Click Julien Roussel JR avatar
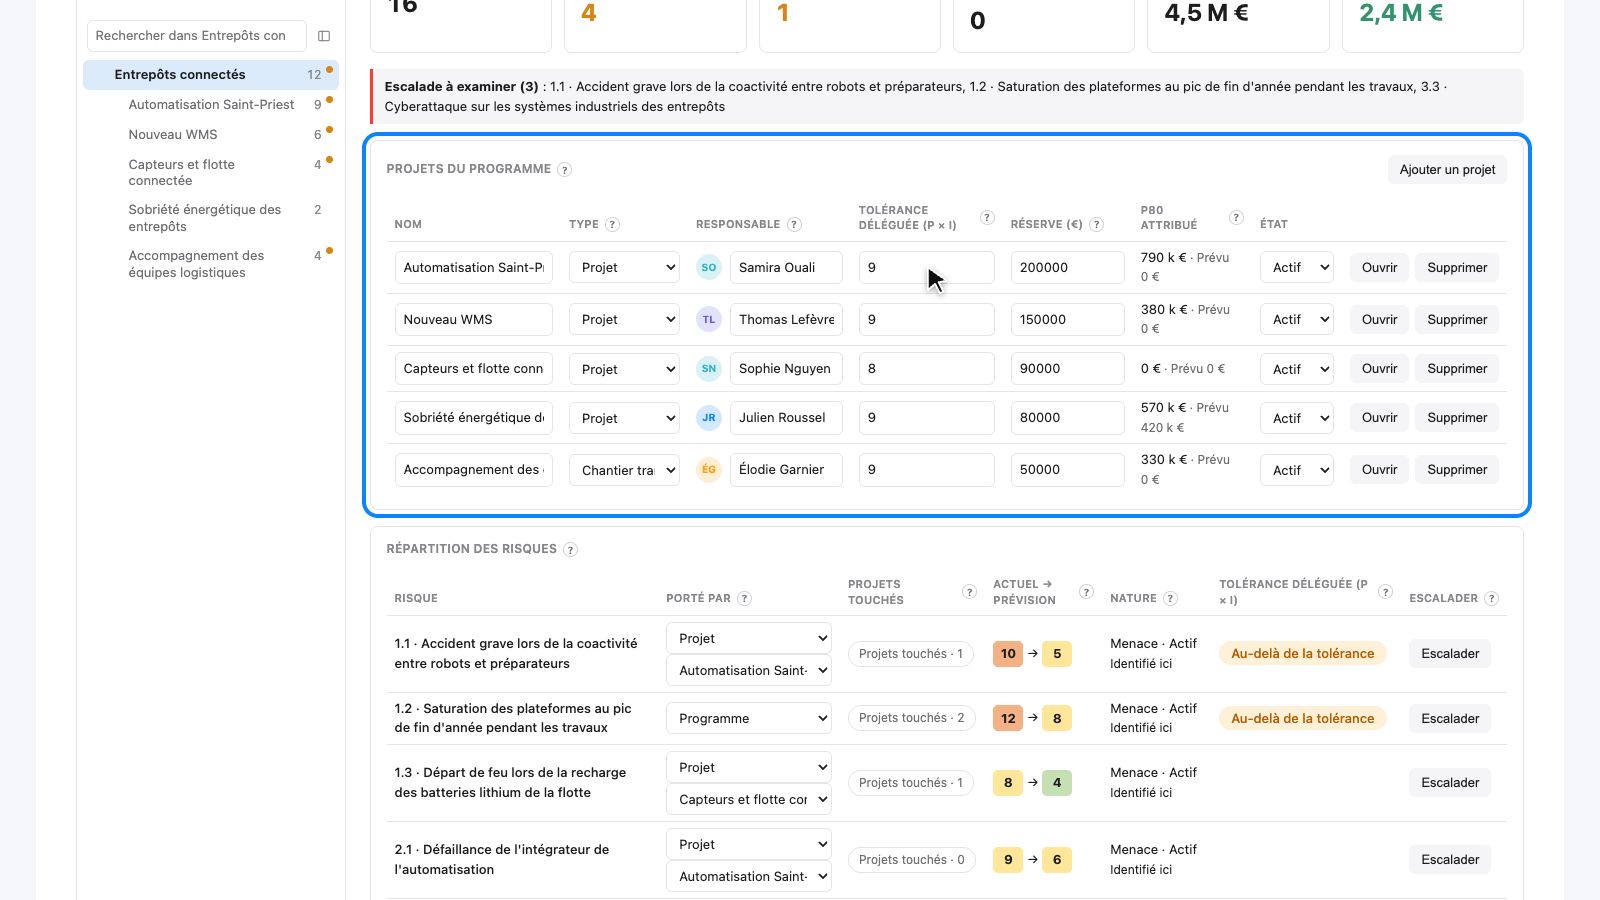 [x=709, y=418]
